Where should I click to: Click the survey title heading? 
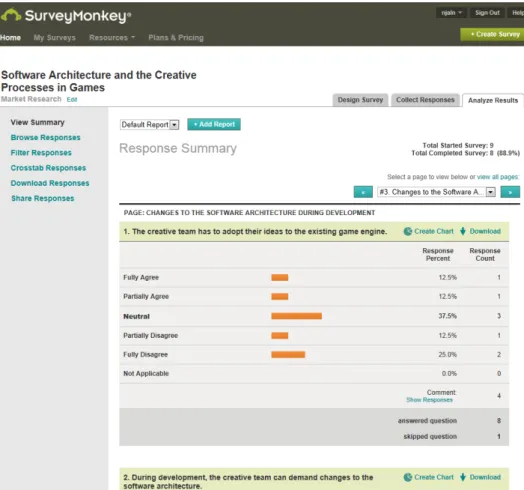click(x=99, y=81)
